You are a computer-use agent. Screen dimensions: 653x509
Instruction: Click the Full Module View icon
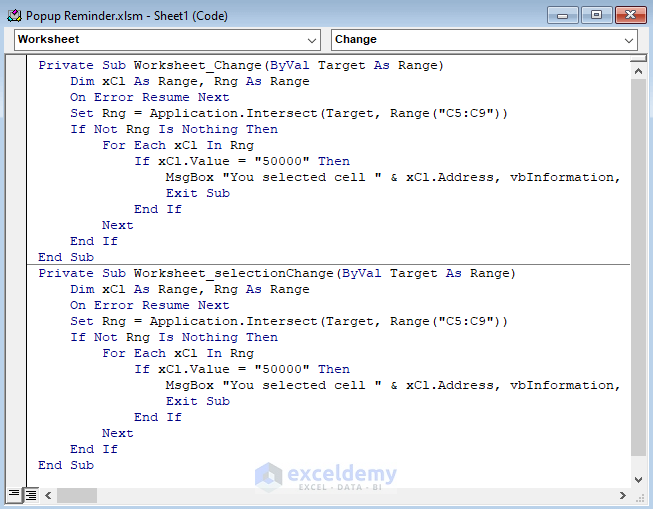[31, 495]
